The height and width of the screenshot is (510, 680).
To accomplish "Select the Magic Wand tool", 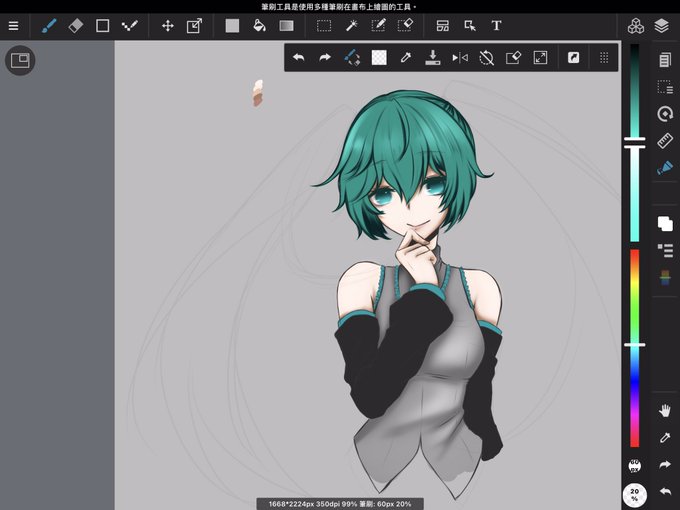I will [x=351, y=26].
